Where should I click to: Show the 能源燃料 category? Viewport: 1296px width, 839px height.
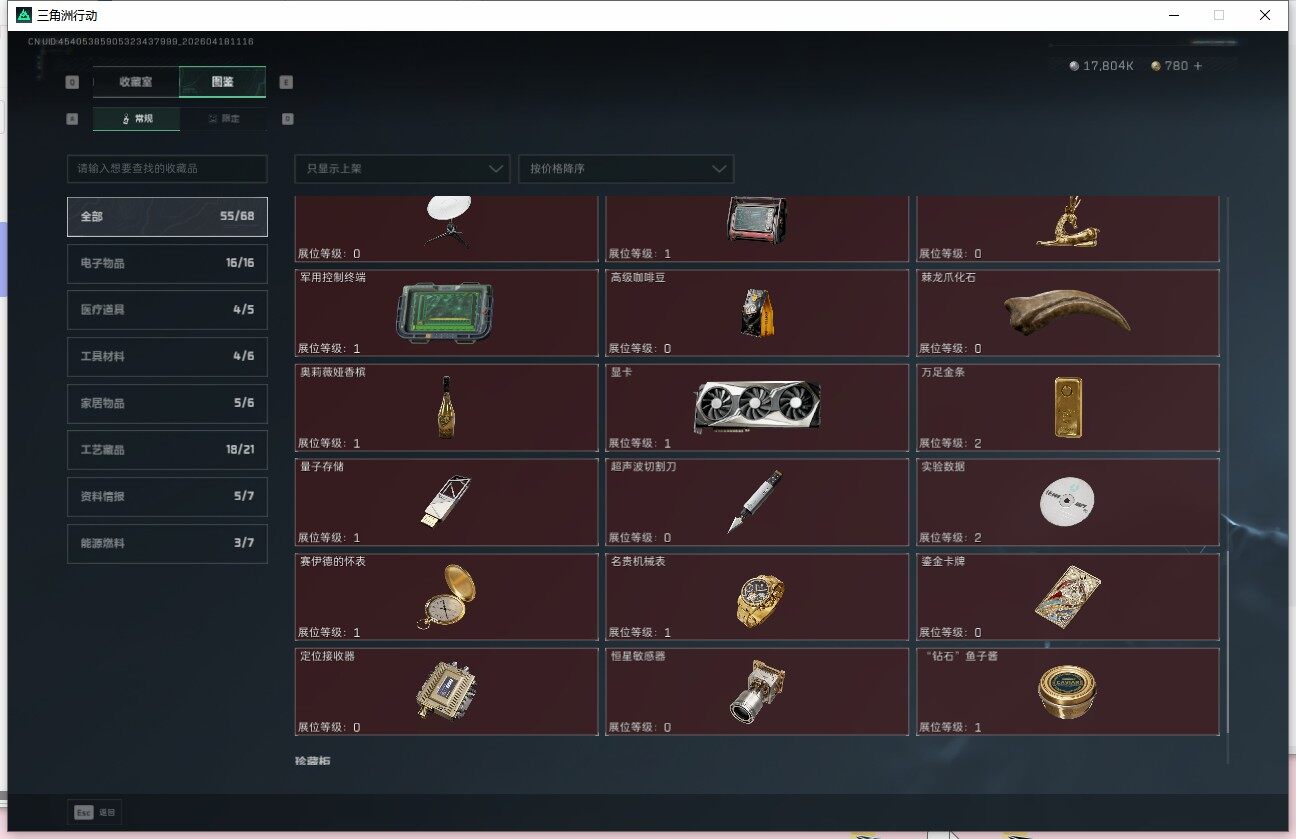167,543
